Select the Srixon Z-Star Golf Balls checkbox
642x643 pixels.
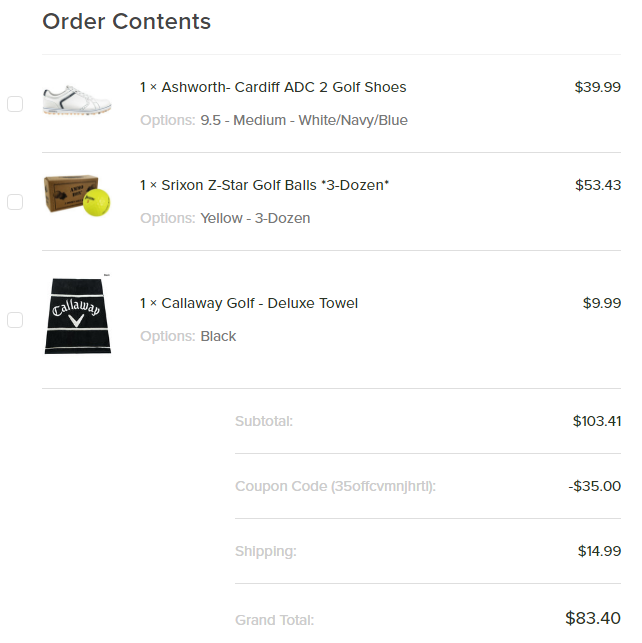pyautogui.click(x=15, y=202)
